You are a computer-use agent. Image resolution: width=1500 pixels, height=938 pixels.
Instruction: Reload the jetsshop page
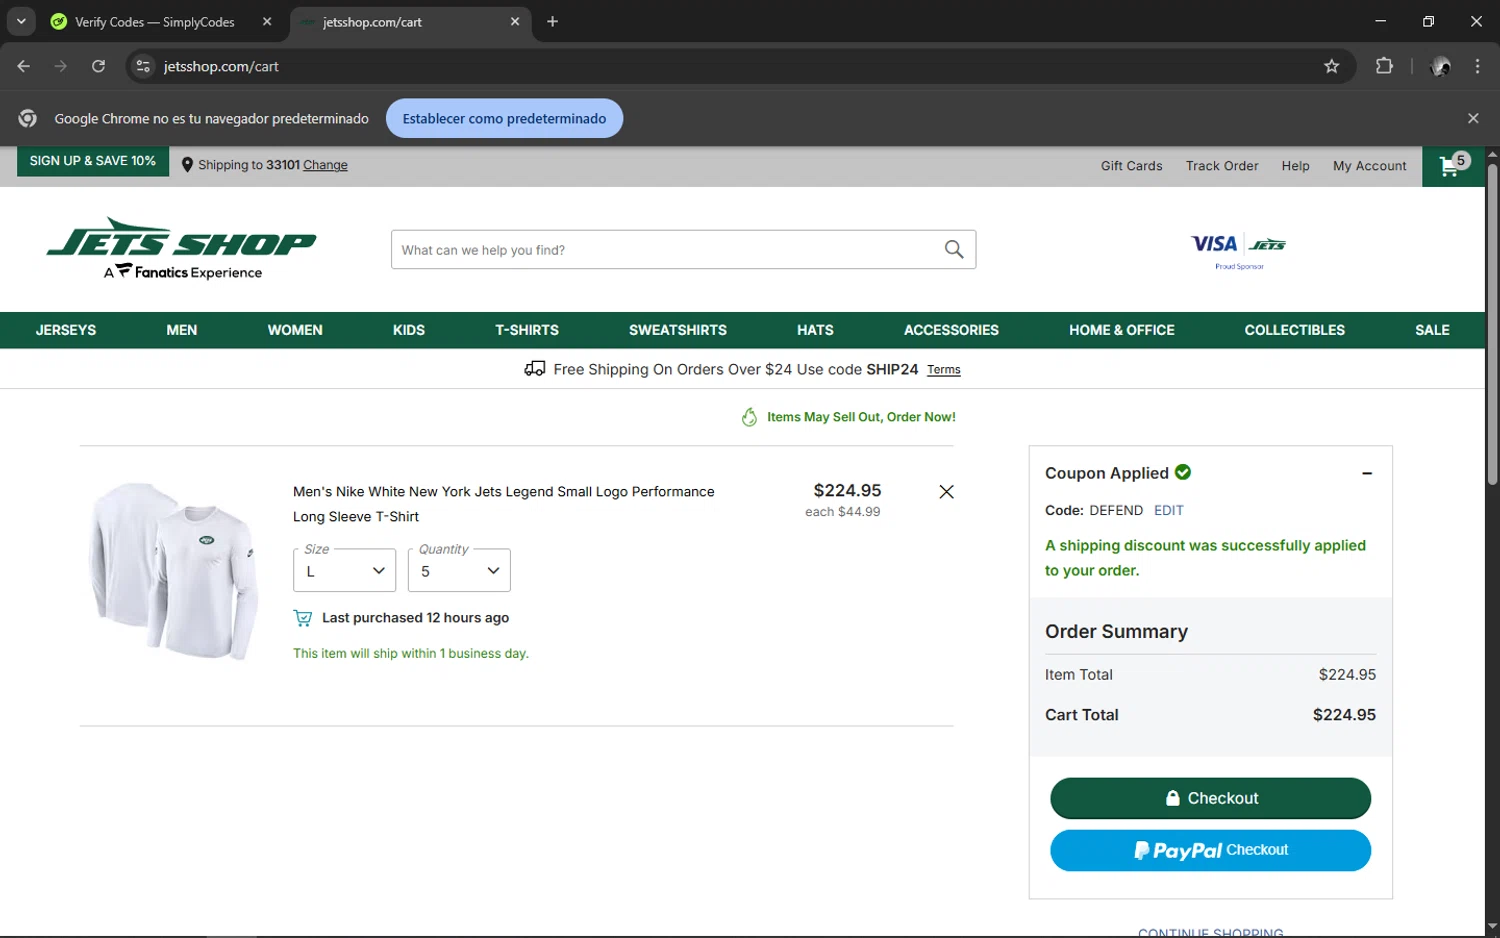point(98,67)
